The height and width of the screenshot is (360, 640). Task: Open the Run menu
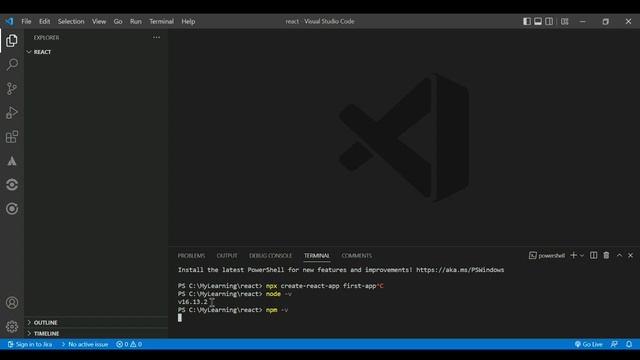136,21
